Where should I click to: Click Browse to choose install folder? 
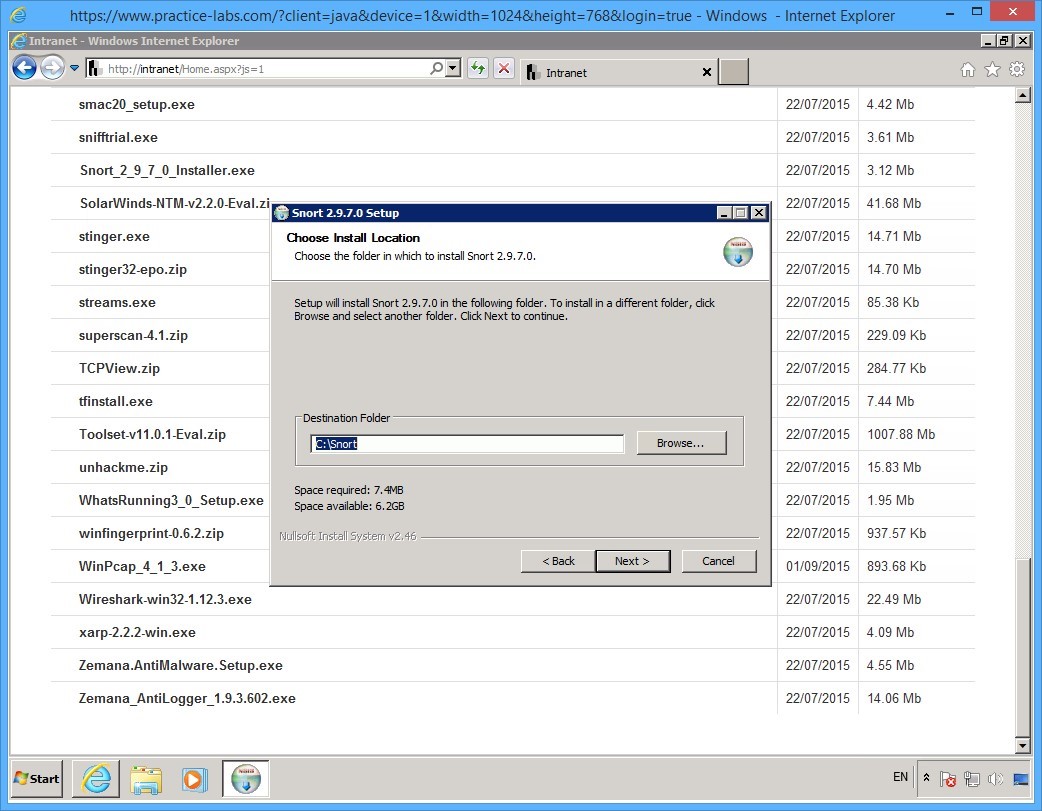[x=681, y=442]
